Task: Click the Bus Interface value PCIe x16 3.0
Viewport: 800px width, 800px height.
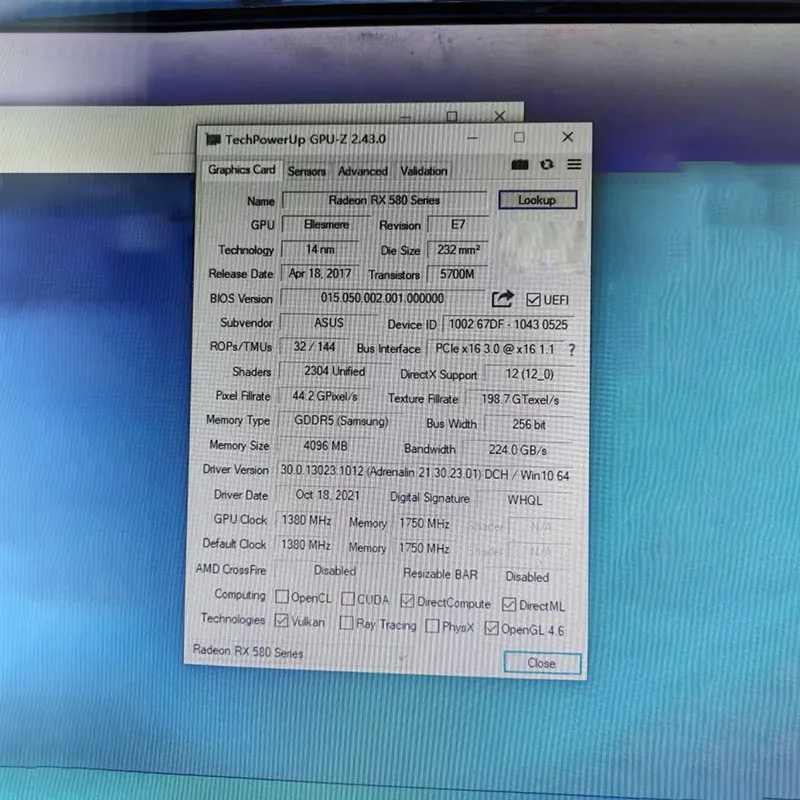Action: (x=495, y=349)
